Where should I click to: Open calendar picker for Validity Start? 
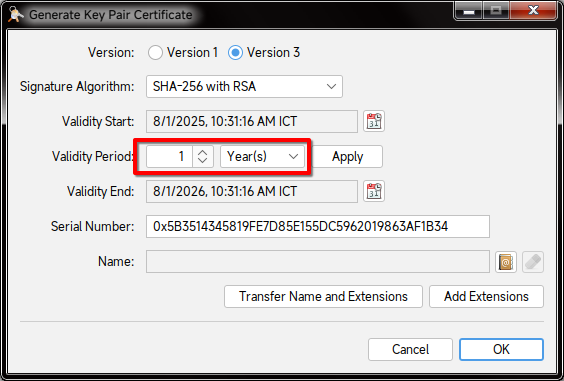coord(374,121)
